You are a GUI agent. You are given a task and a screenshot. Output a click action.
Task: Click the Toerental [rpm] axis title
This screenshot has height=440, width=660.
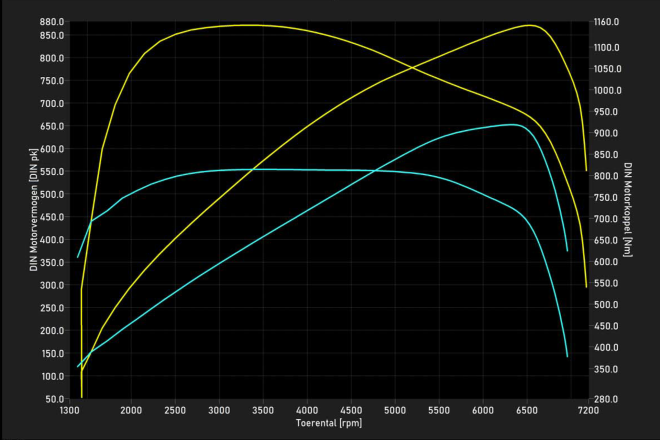(x=329, y=424)
